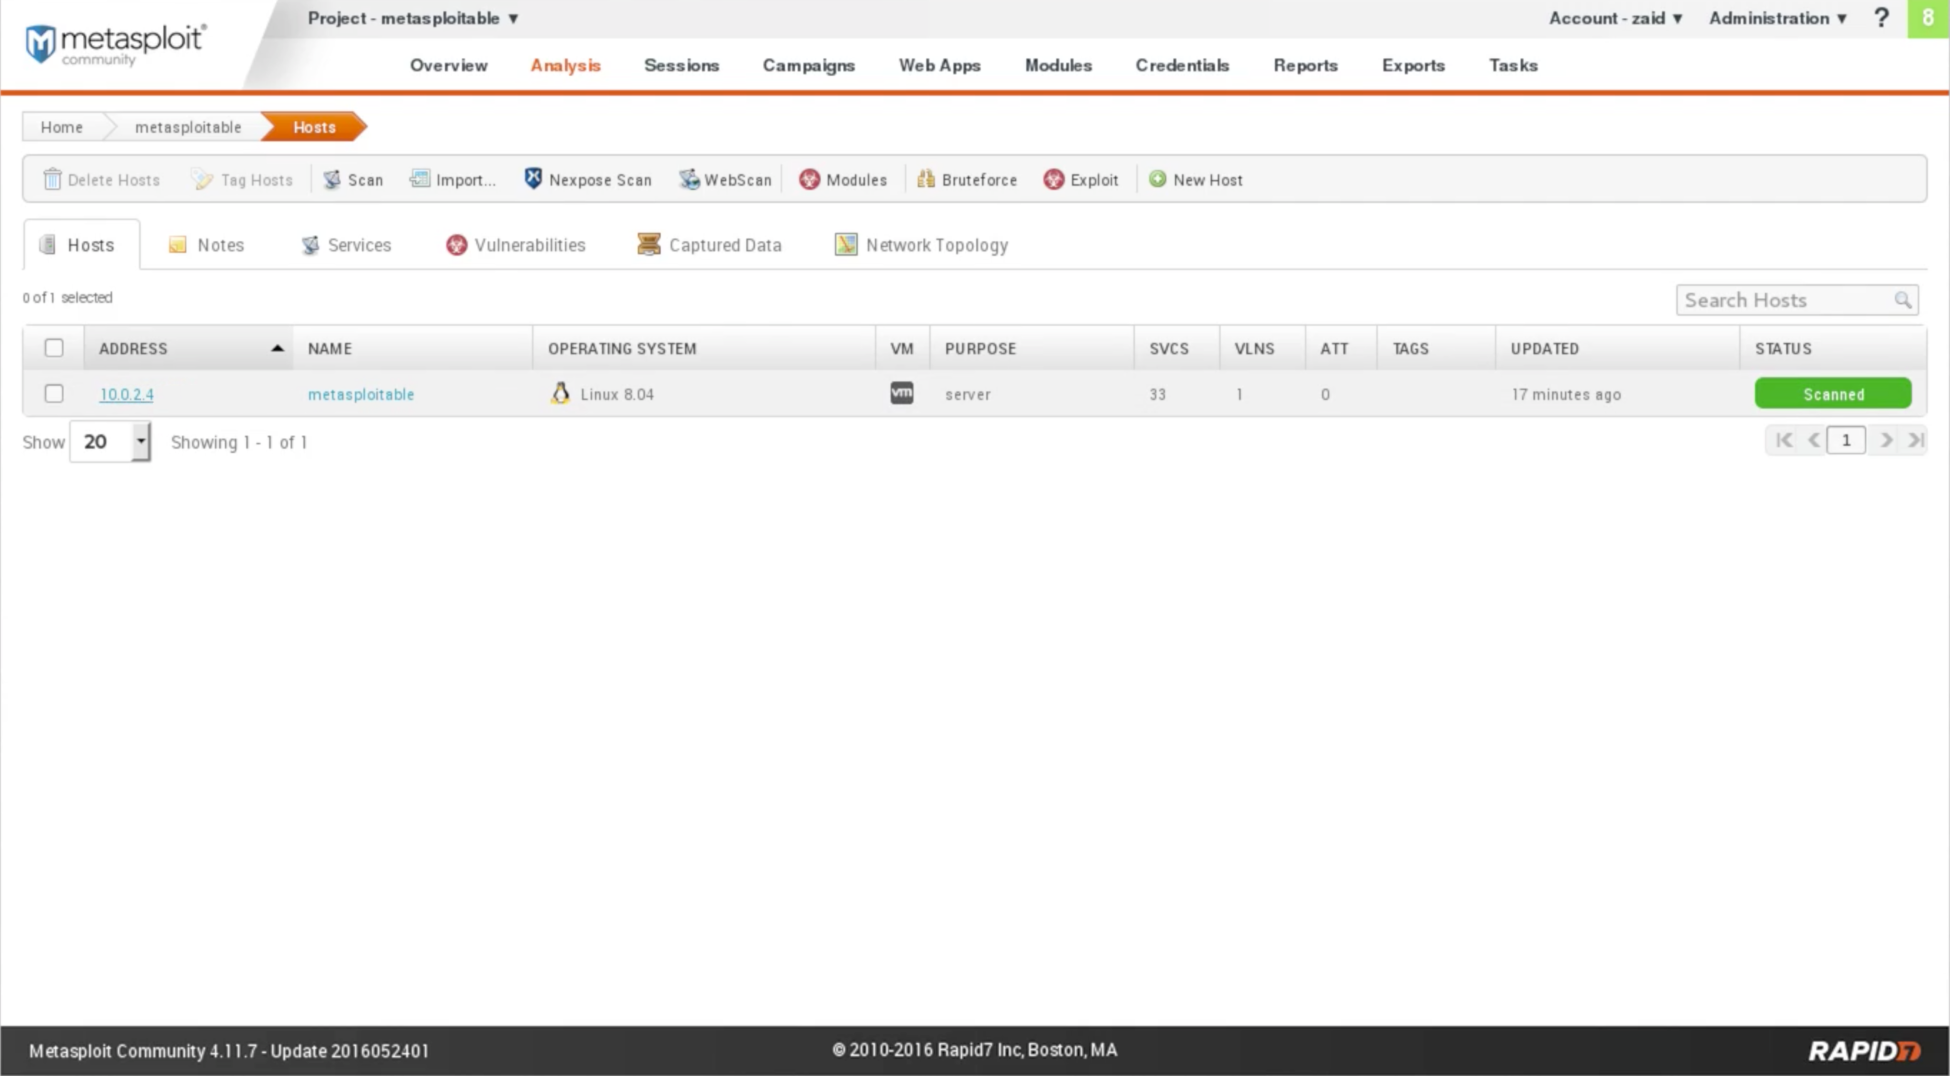This screenshot has height=1076, width=1950.
Task: Click the Exploit icon
Action: [1054, 179]
